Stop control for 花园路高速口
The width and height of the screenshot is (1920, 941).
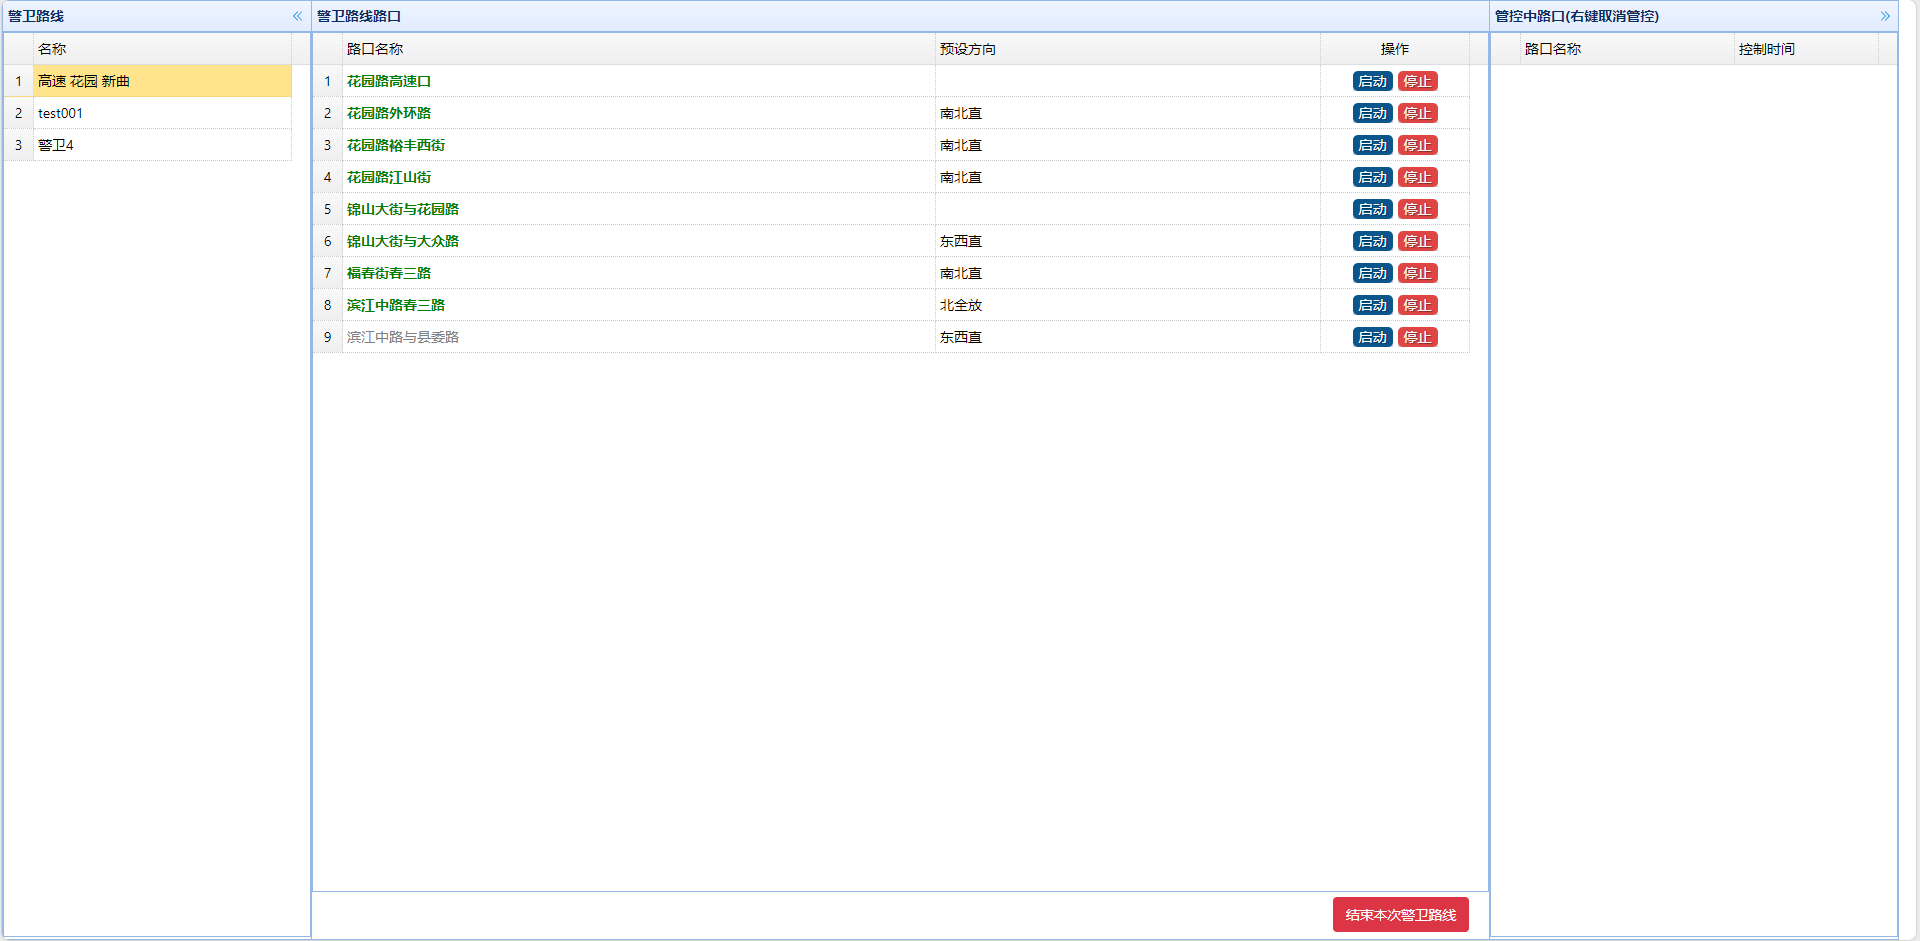coord(1417,81)
